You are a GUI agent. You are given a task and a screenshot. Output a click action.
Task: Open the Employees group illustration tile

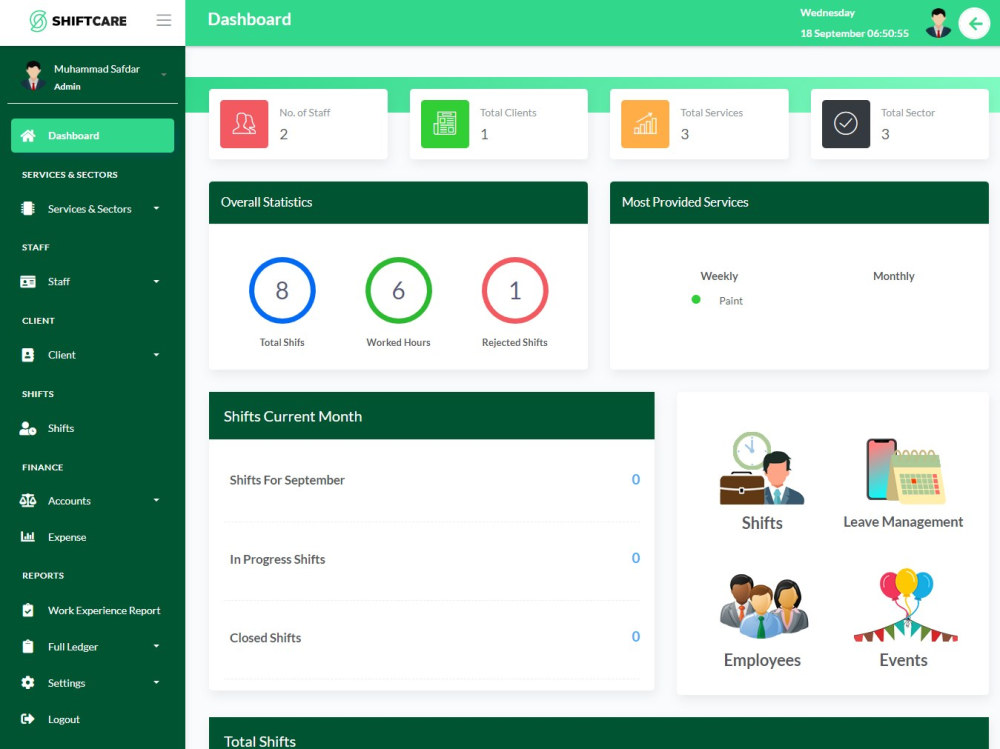763,606
